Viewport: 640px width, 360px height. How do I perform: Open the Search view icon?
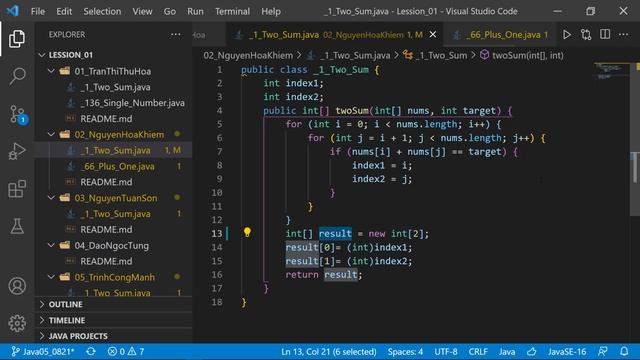coord(17,76)
